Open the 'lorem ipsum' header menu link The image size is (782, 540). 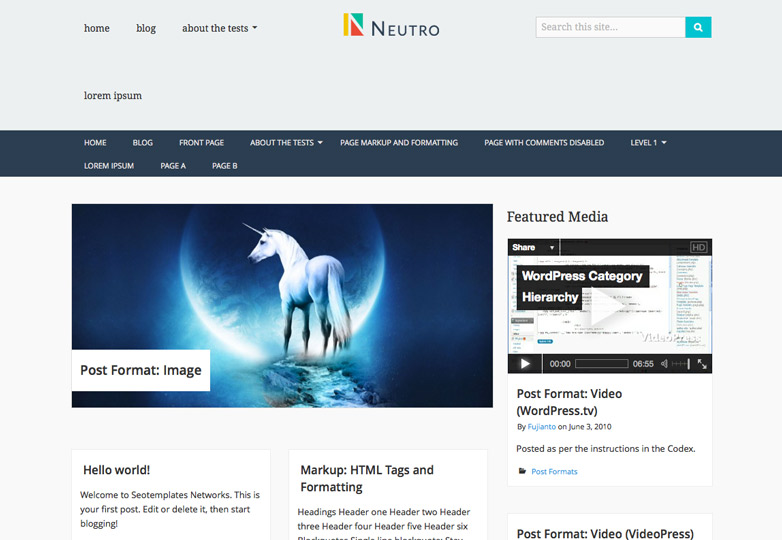click(113, 96)
